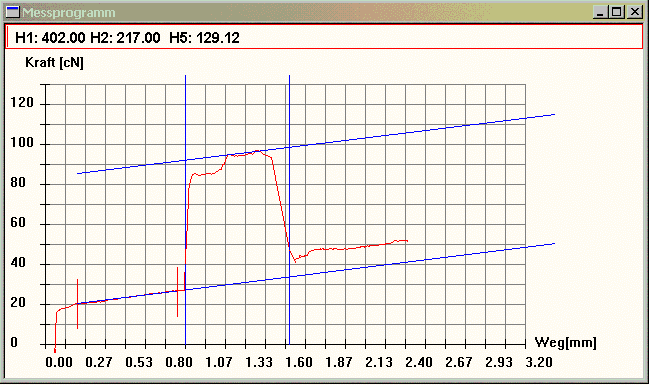The height and width of the screenshot is (385, 649).
Task: Click the Weg[mm] axis label
Action: click(x=565, y=342)
